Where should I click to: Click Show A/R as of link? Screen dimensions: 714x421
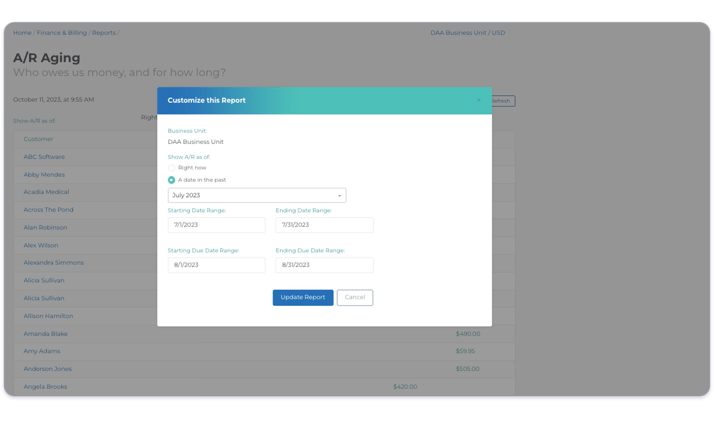tap(34, 121)
